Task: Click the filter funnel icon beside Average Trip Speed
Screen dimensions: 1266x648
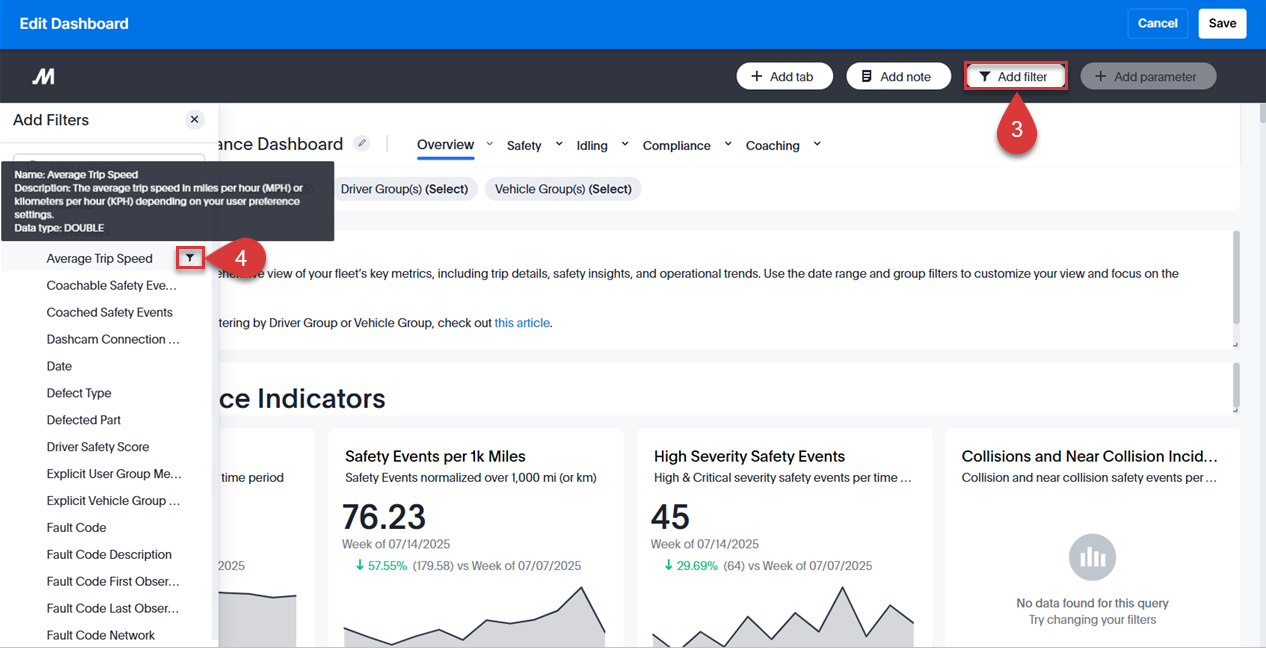Action: 189,258
